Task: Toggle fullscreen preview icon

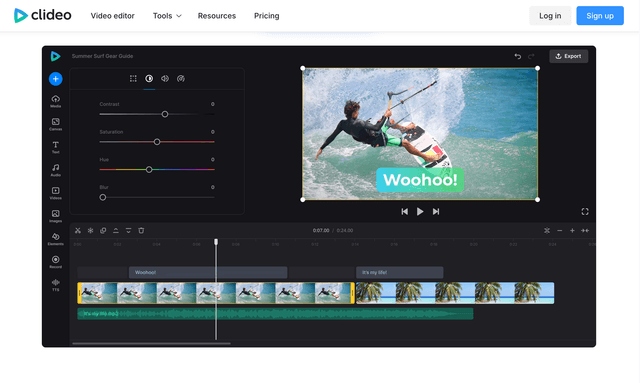Action: coord(585,212)
